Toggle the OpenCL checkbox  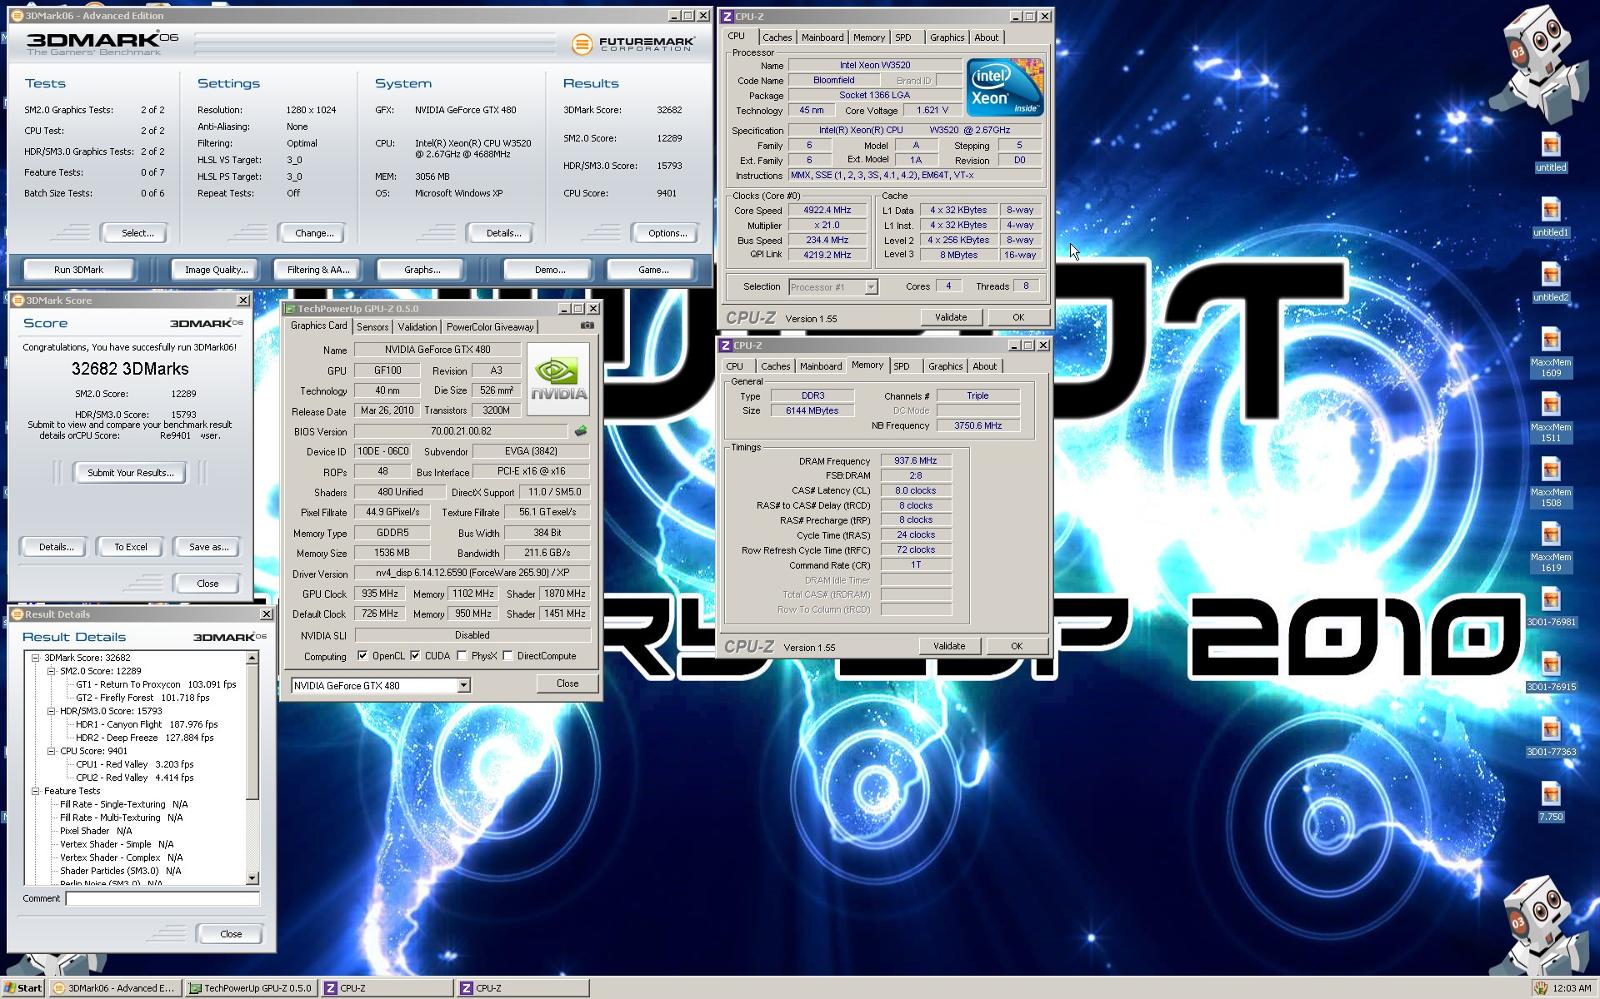[363, 656]
